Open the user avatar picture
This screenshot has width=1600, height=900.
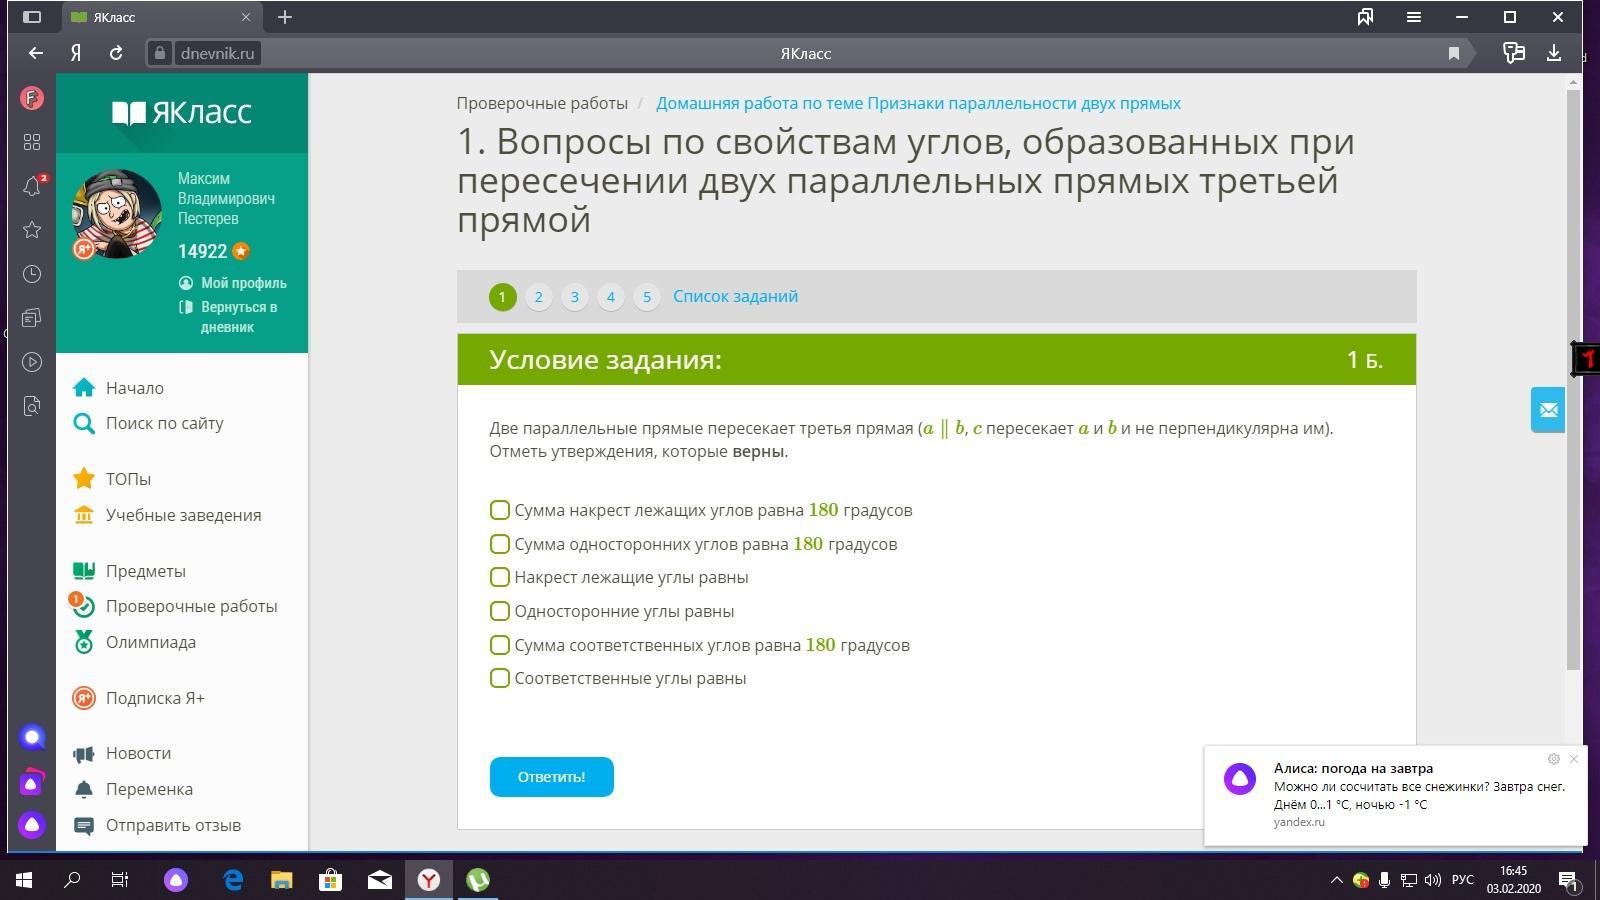(117, 214)
